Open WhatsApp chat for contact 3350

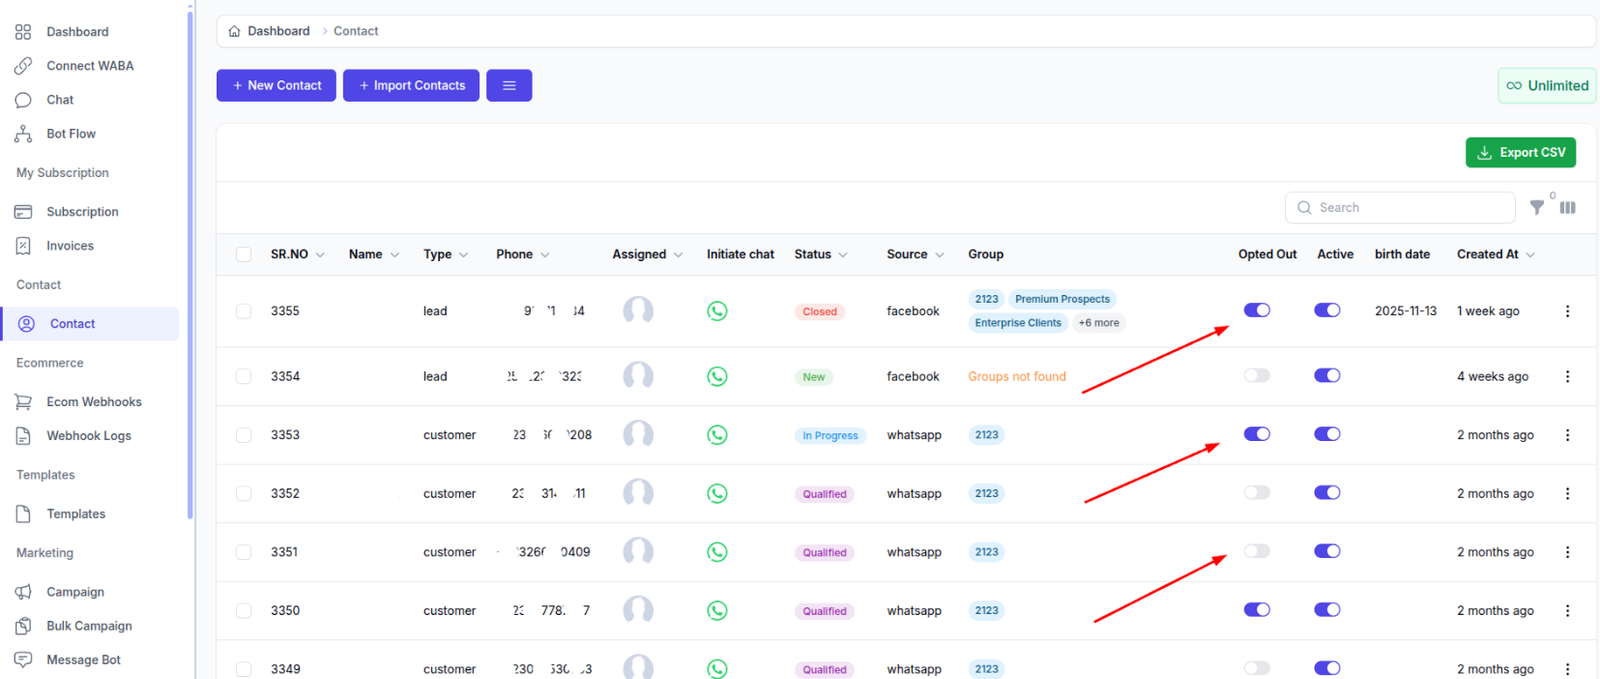point(717,610)
